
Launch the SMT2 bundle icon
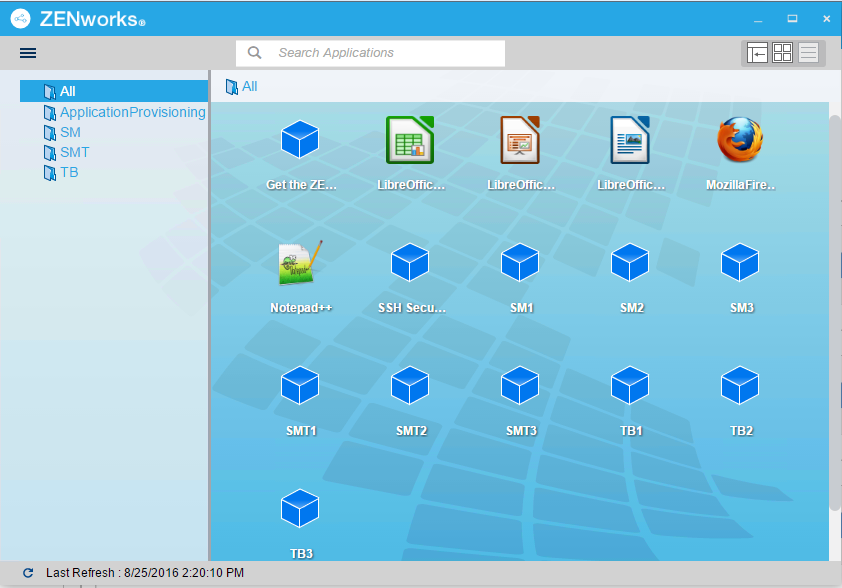click(410, 385)
